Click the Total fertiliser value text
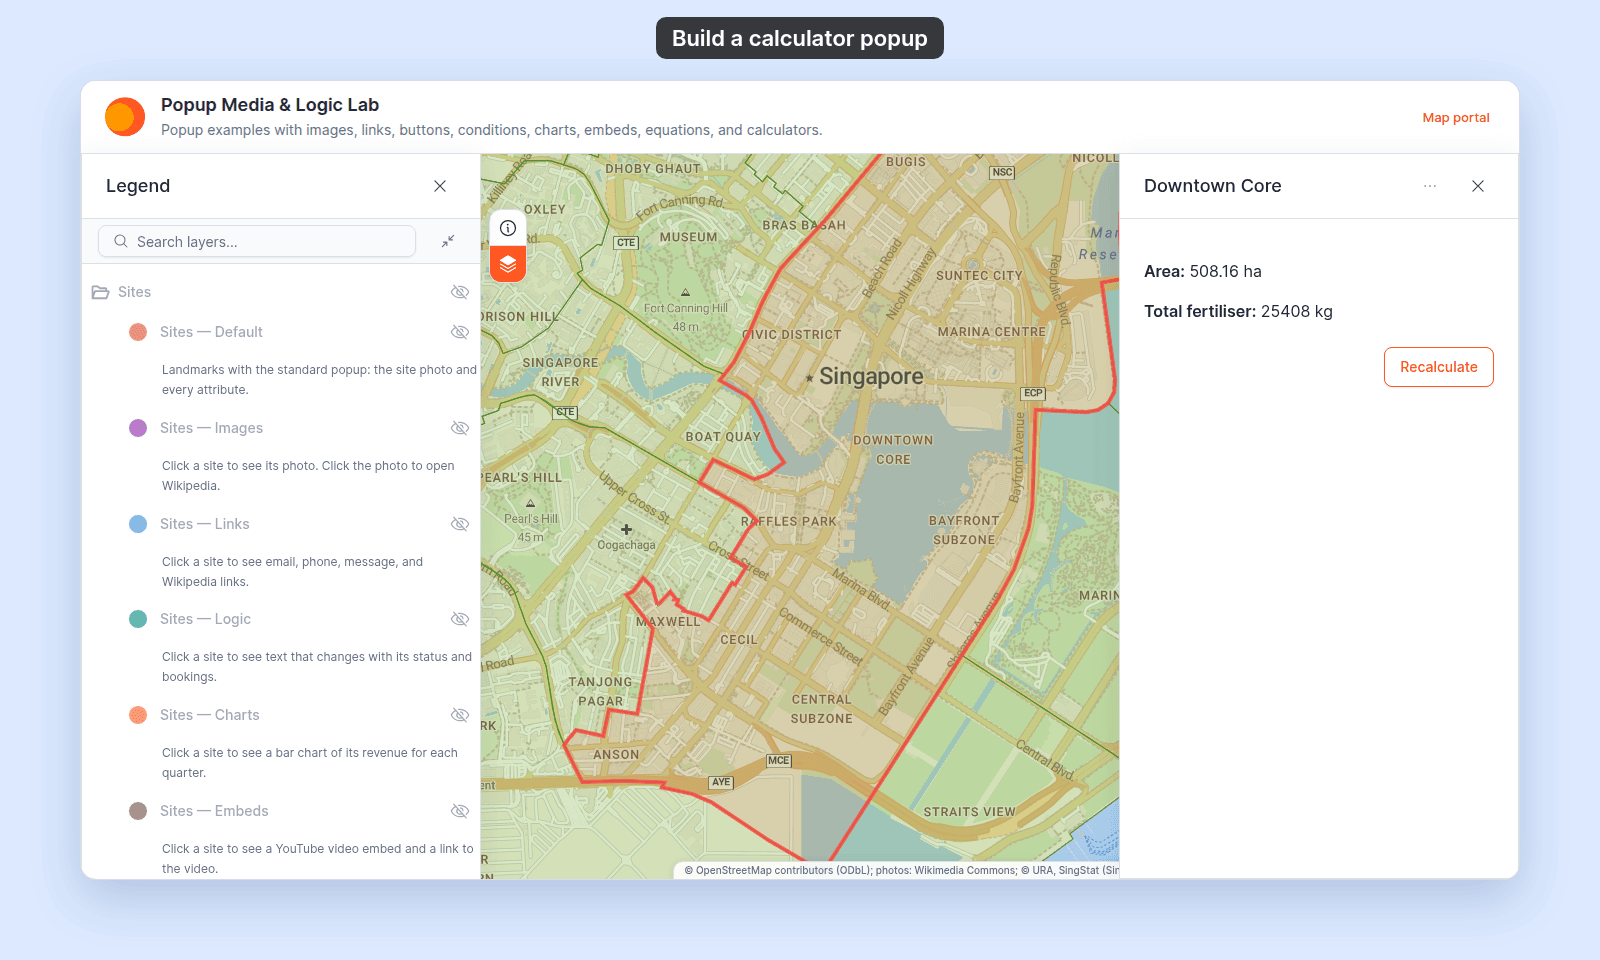Viewport: 1600px width, 960px height. click(x=1297, y=311)
